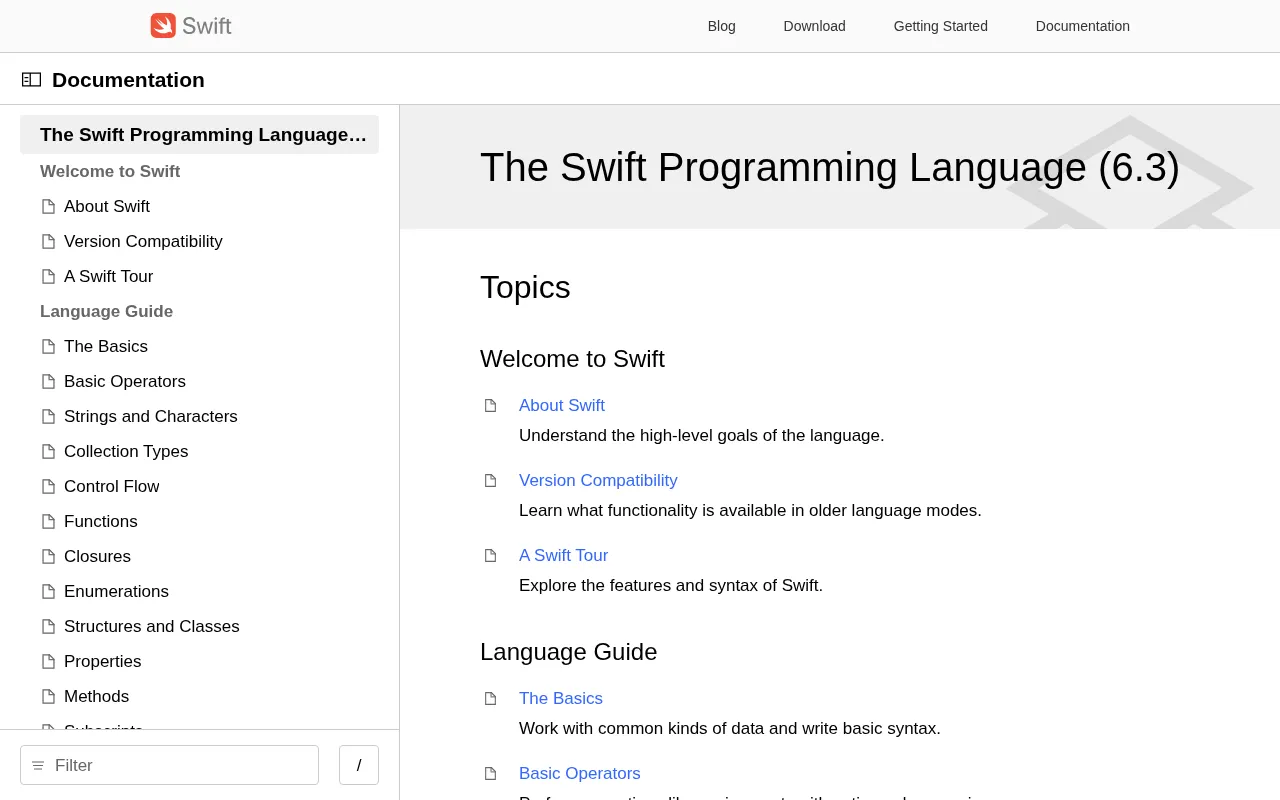Click page icon beside Strings and Characters
1280x800 pixels.
click(48, 417)
